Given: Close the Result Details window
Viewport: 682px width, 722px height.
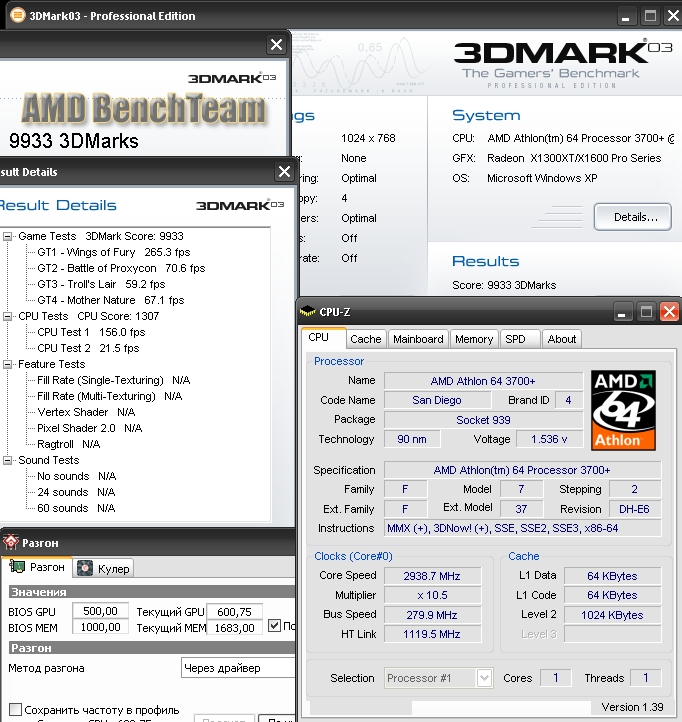Looking at the screenshot, I should point(284,172).
